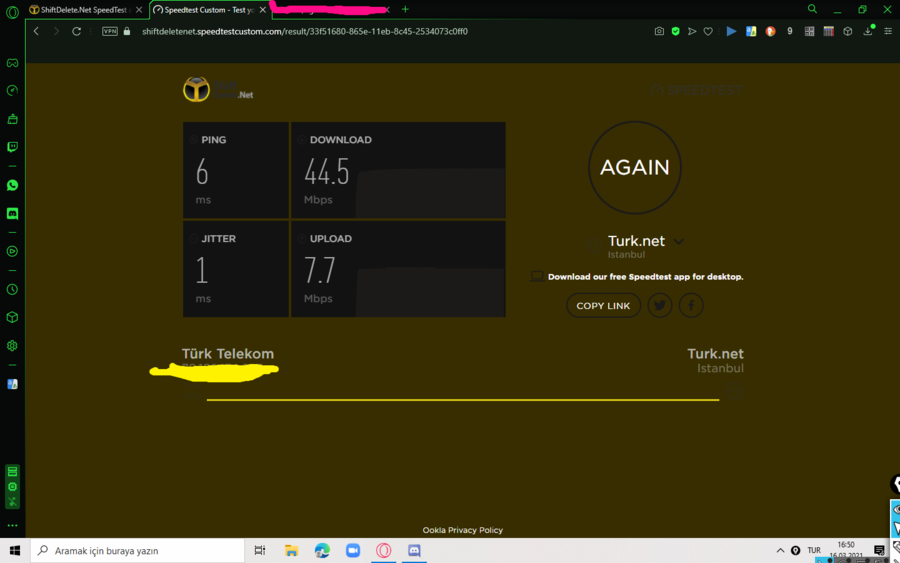Viewport: 900px width, 563px height.
Task: Share result via Twitter icon
Action: (x=660, y=305)
